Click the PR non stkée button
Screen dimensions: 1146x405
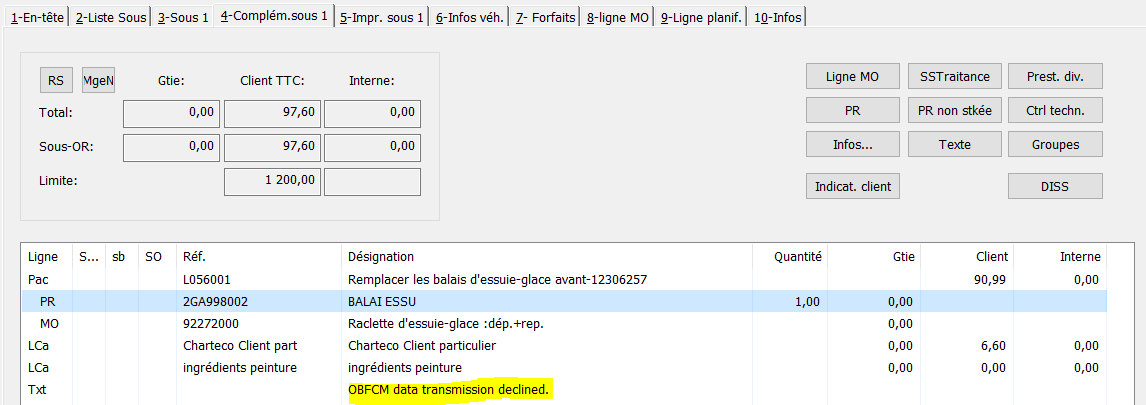pyautogui.click(x=955, y=110)
